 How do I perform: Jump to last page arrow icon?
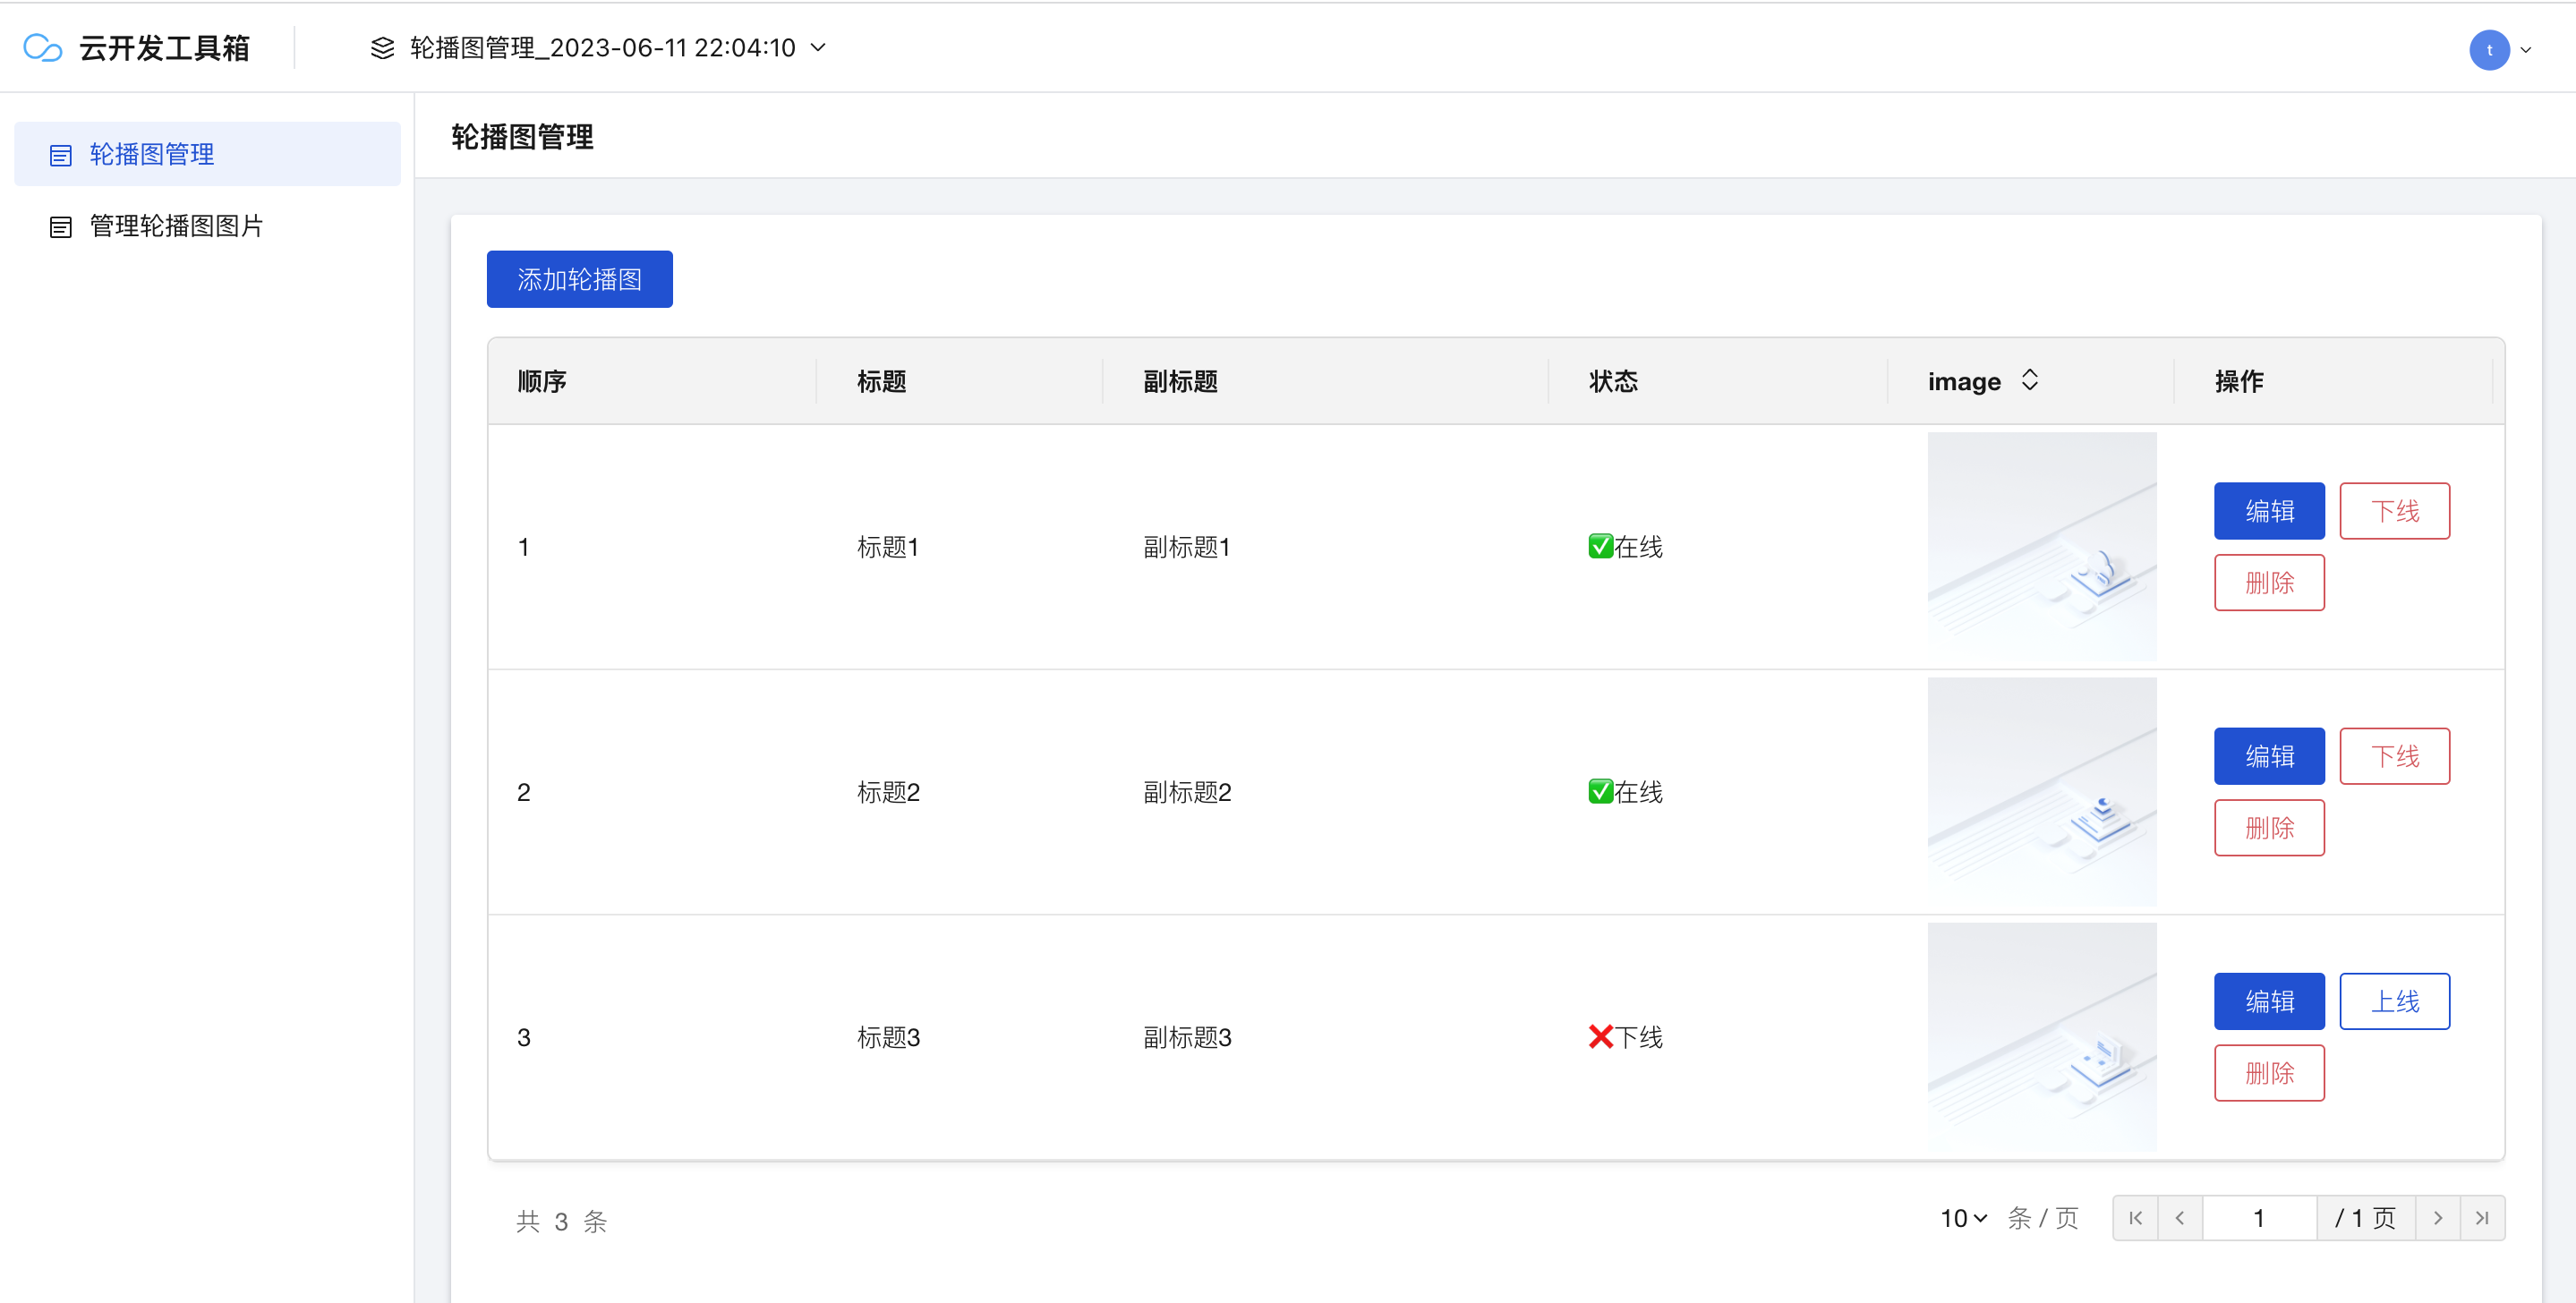pos(2482,1218)
